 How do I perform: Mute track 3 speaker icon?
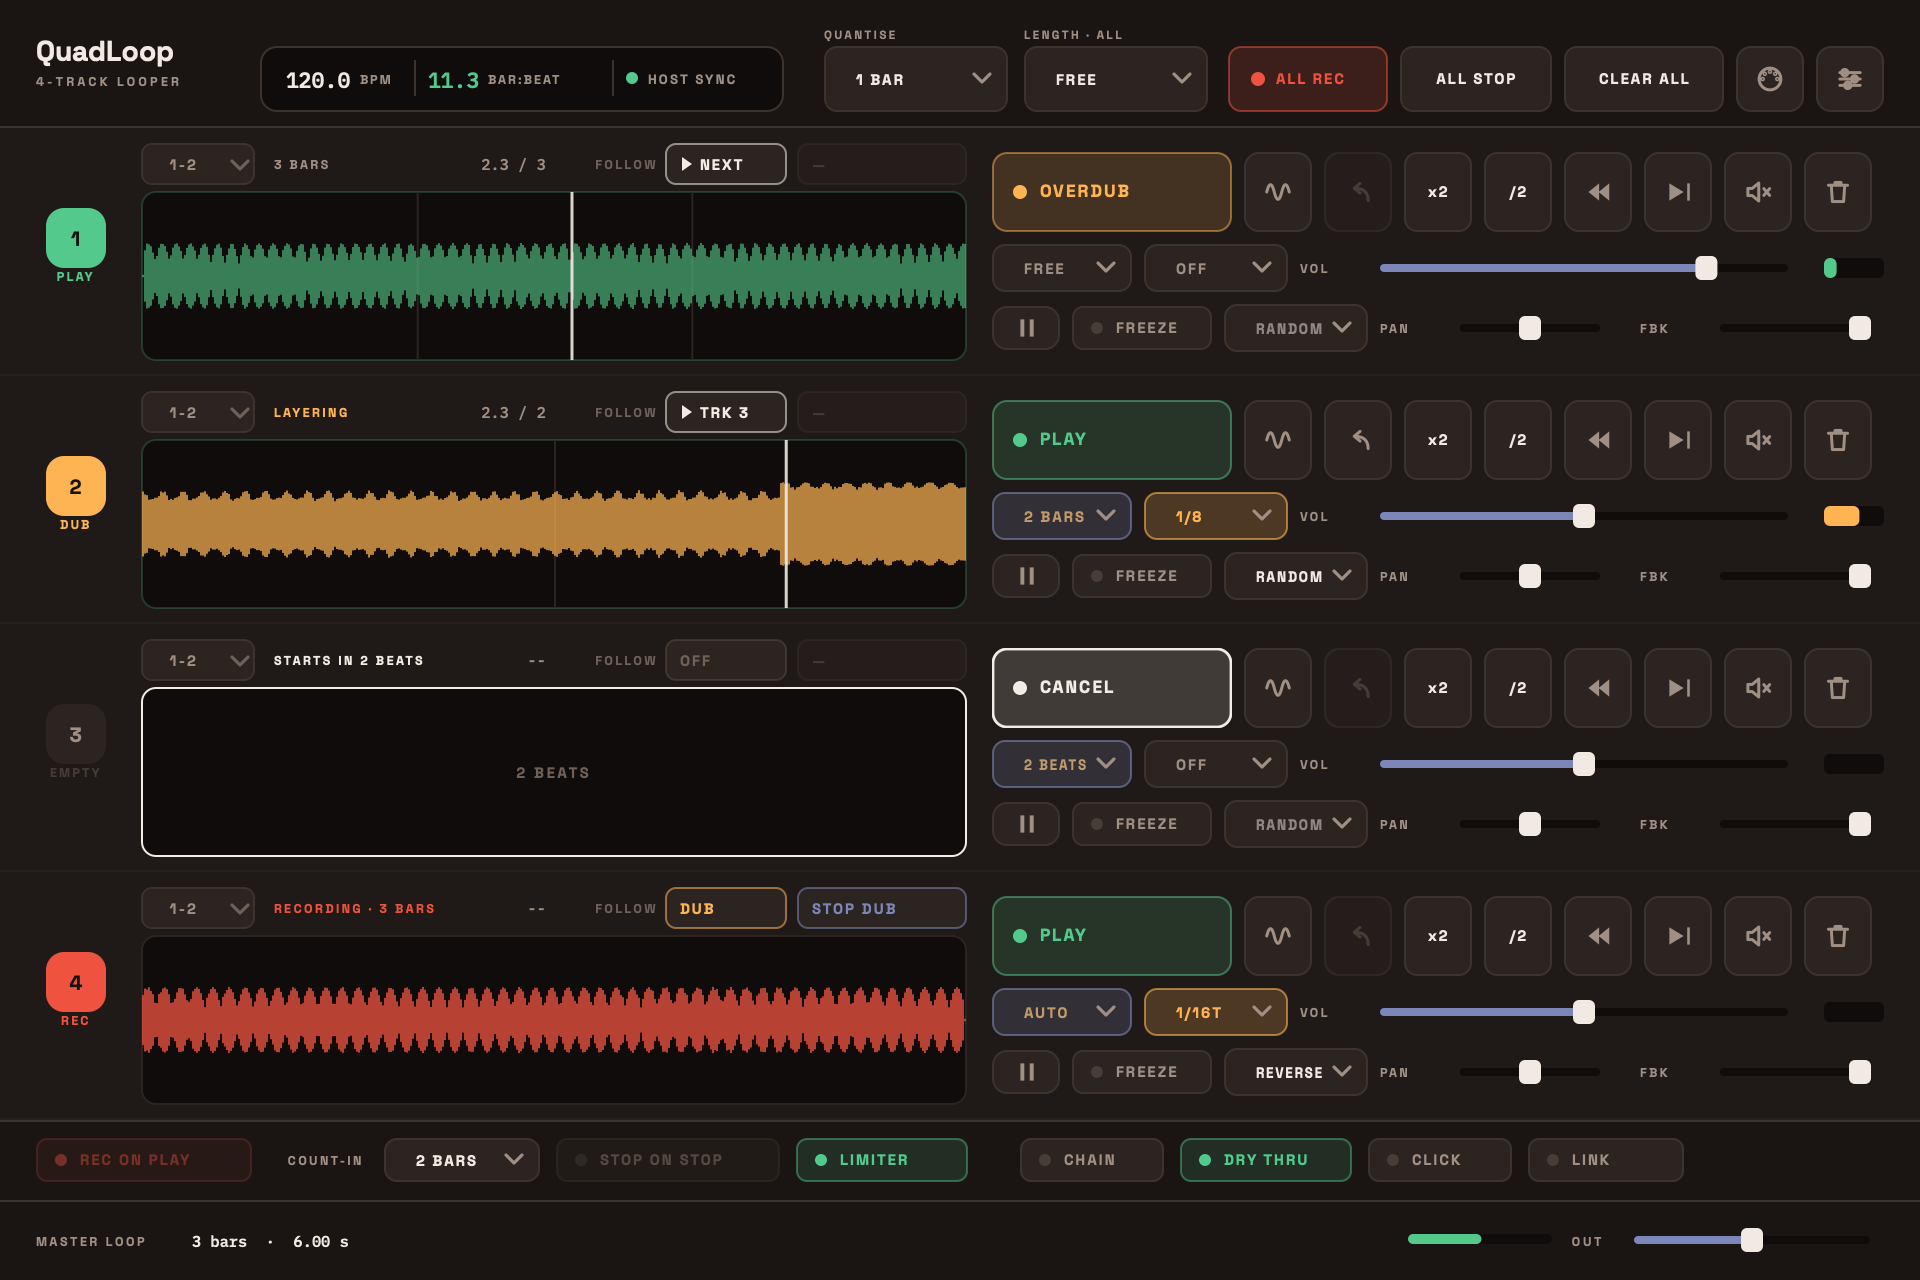tap(1757, 688)
